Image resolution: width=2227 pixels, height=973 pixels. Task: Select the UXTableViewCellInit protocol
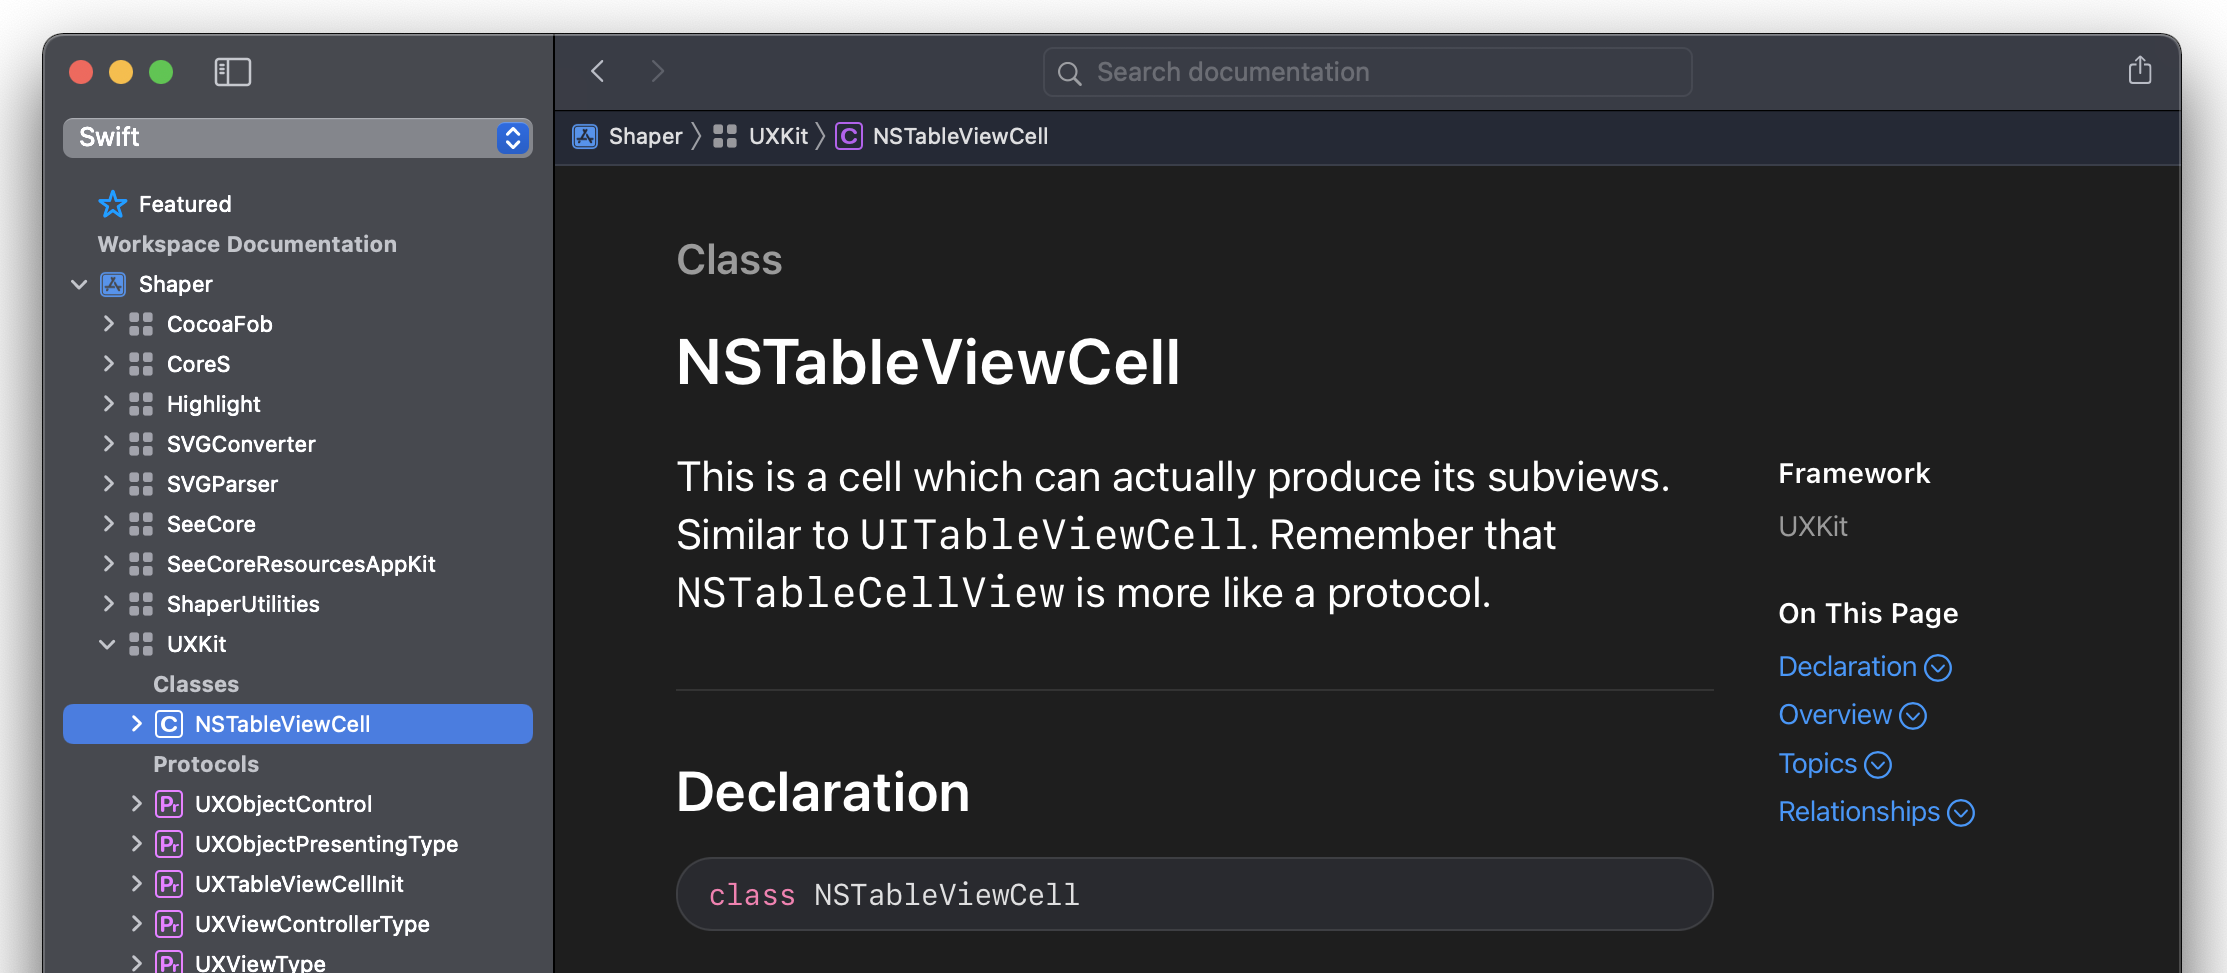[x=299, y=884]
